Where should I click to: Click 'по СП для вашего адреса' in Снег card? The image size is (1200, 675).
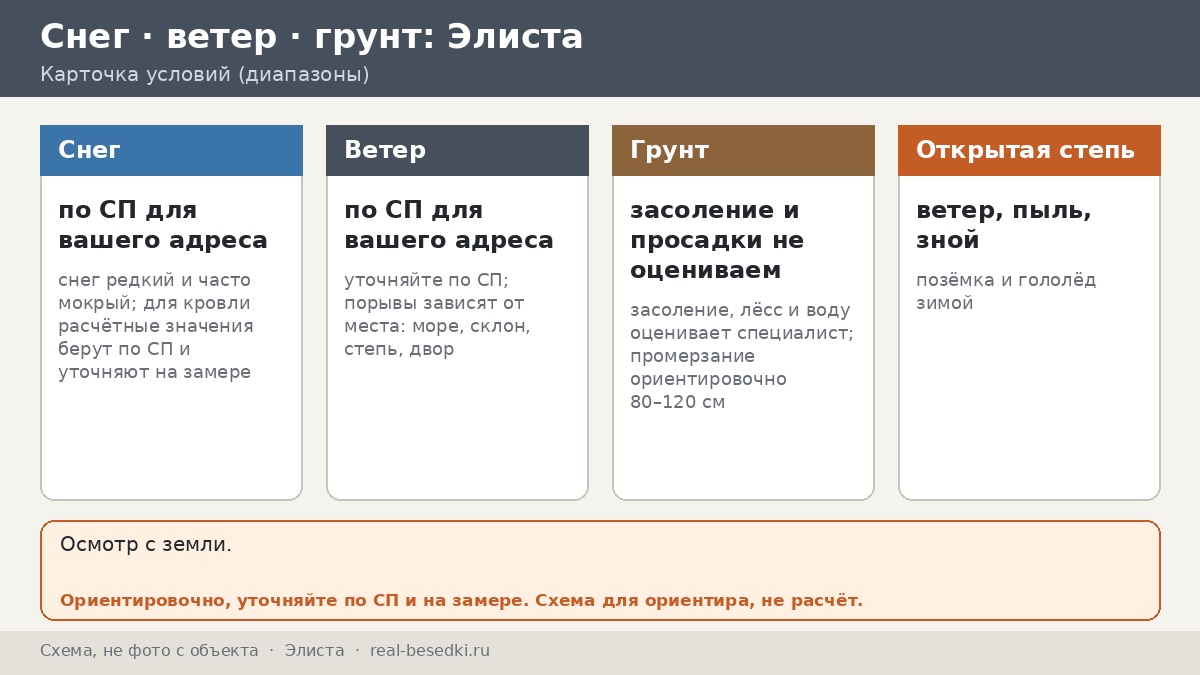click(x=163, y=225)
